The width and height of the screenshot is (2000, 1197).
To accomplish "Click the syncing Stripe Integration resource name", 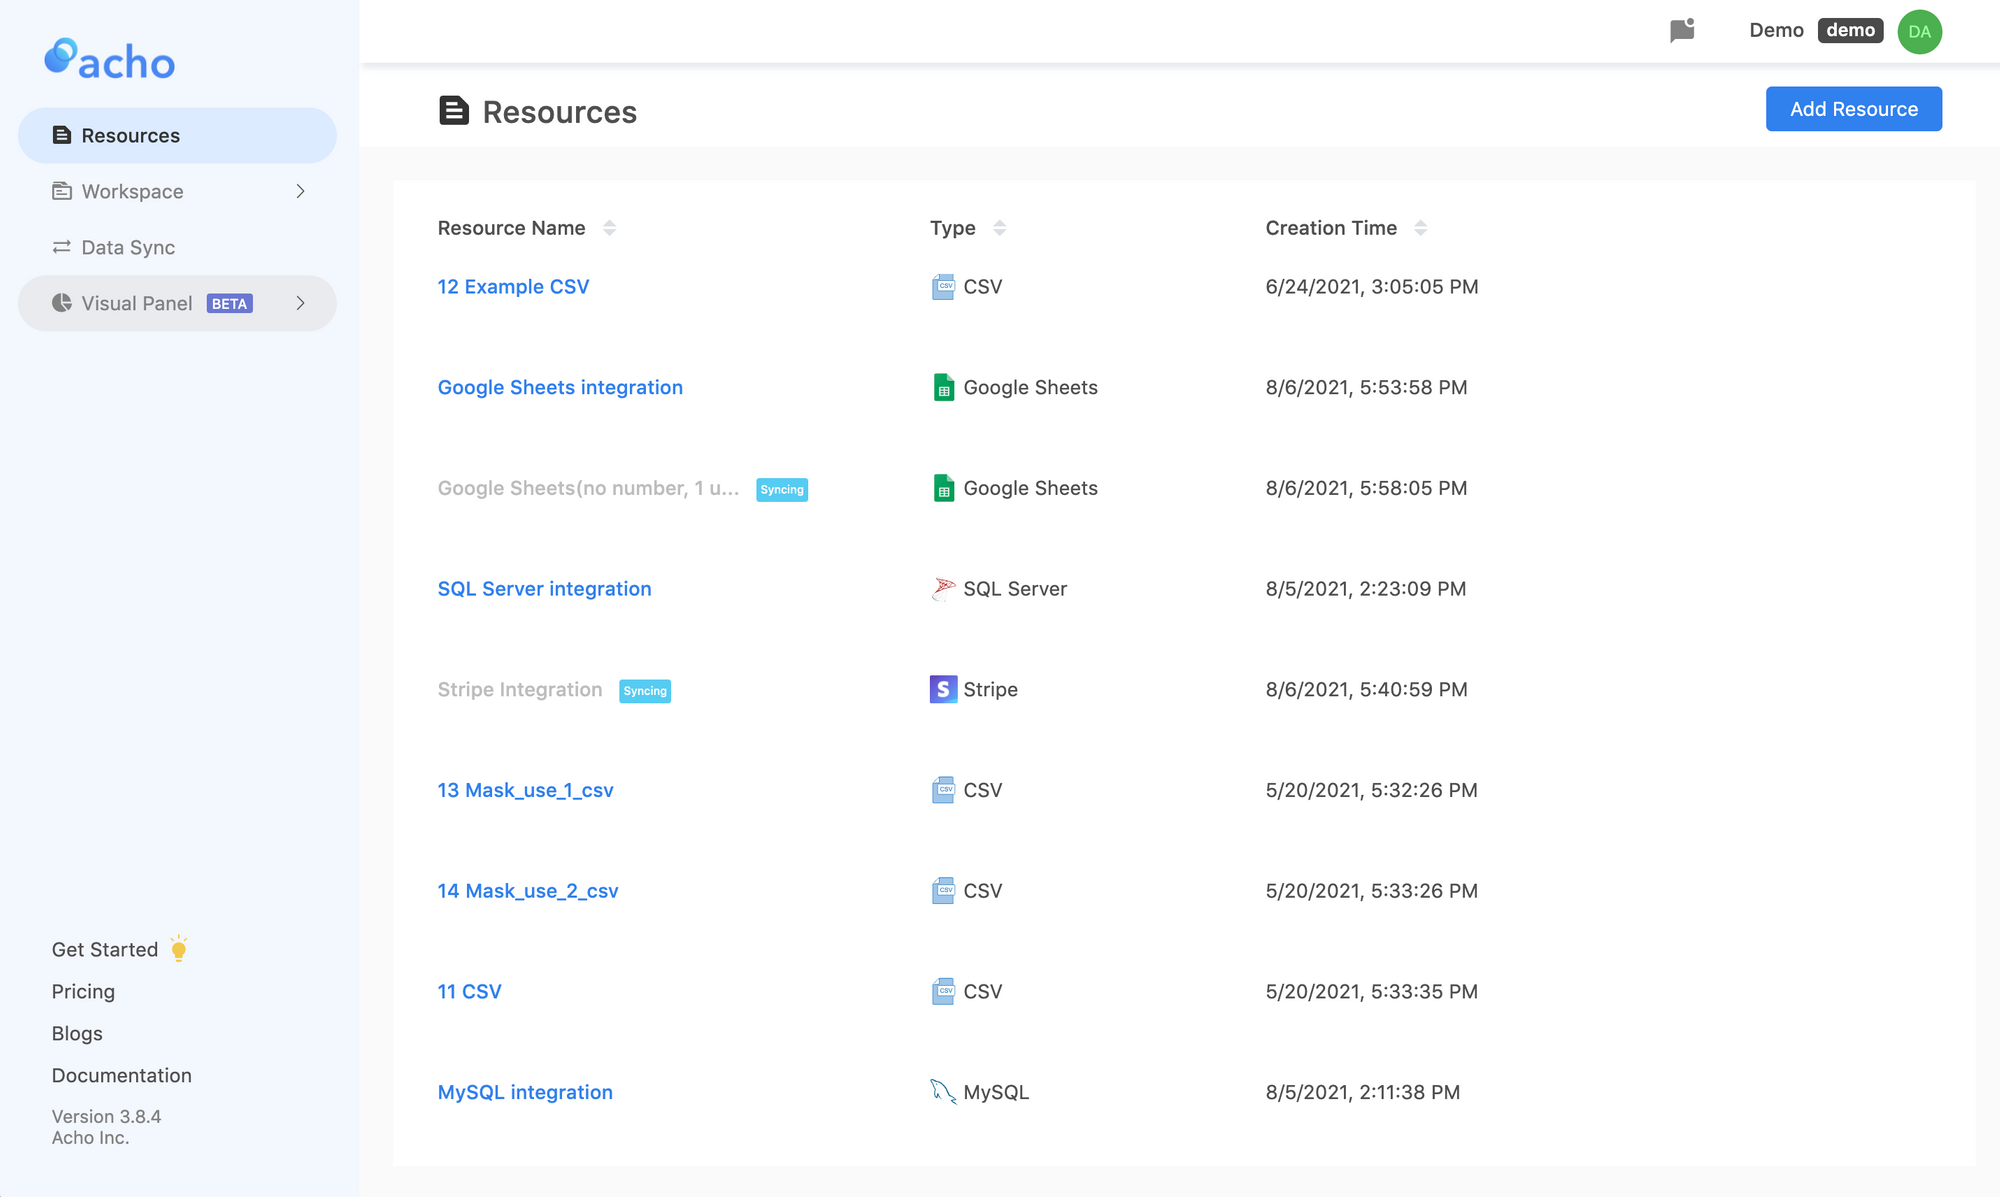I will tap(520, 689).
